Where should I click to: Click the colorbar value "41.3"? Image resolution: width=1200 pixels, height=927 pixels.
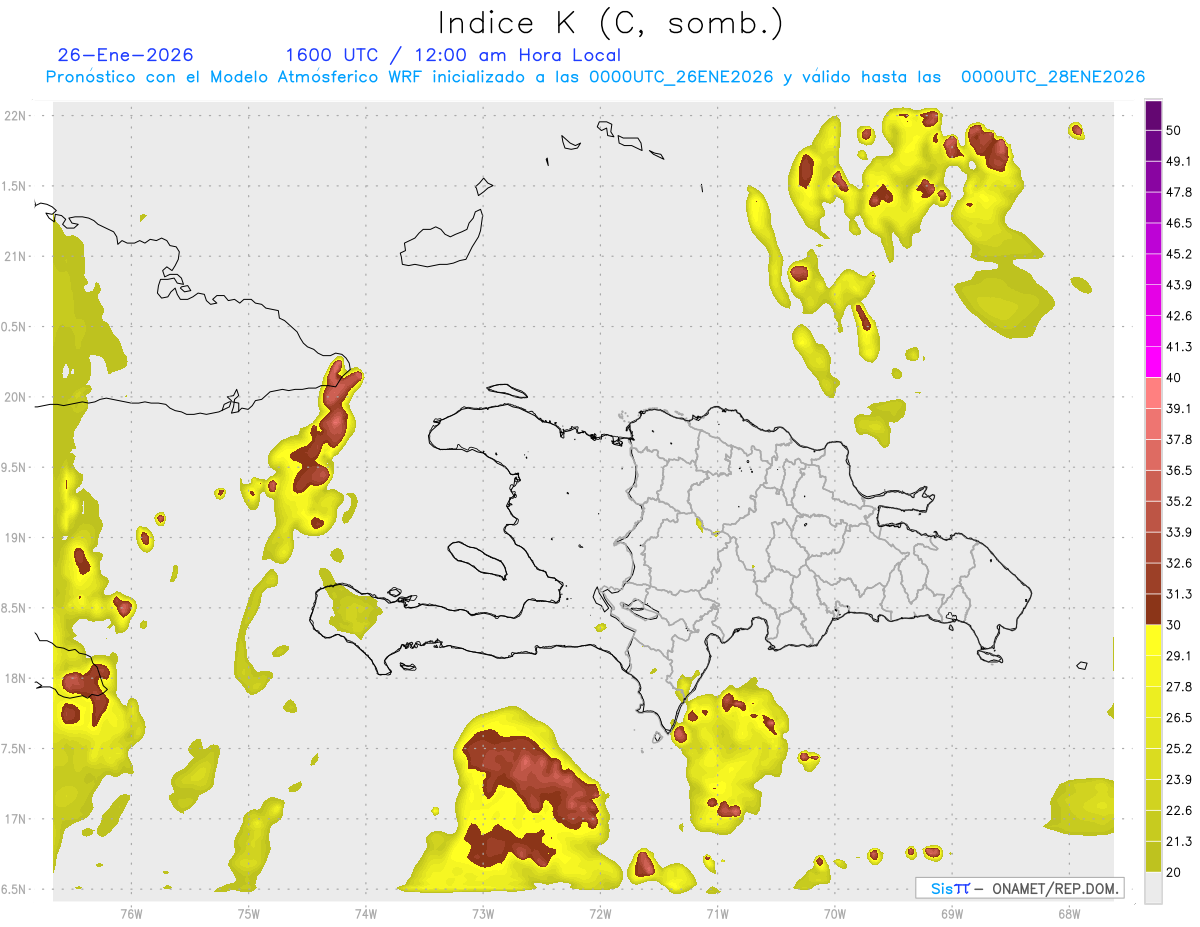click(1179, 347)
